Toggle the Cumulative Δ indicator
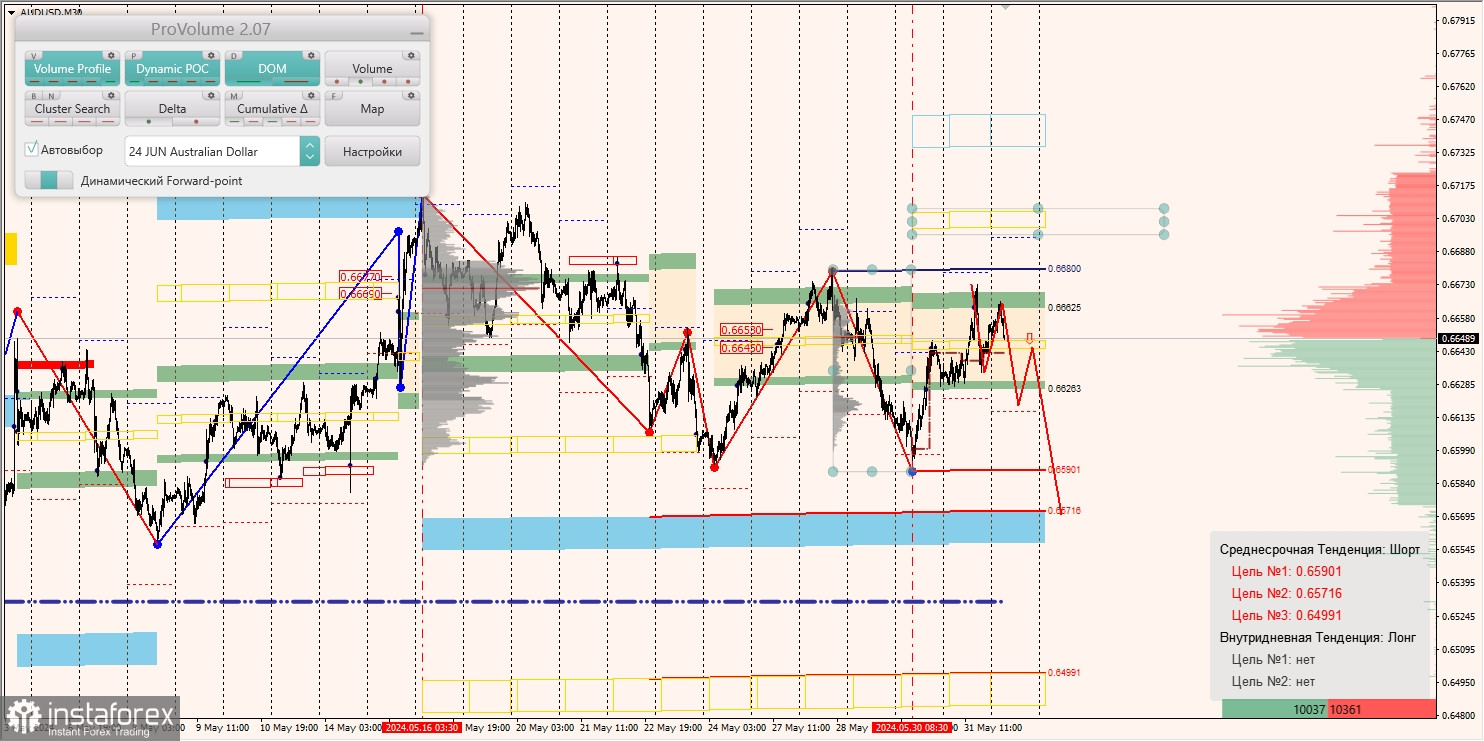The image size is (1484, 741). point(272,109)
